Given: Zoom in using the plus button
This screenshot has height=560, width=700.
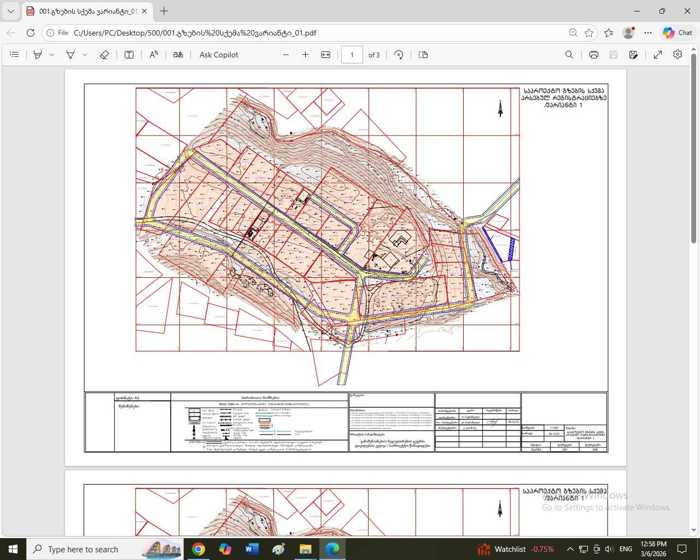Looking at the screenshot, I should click(305, 55).
